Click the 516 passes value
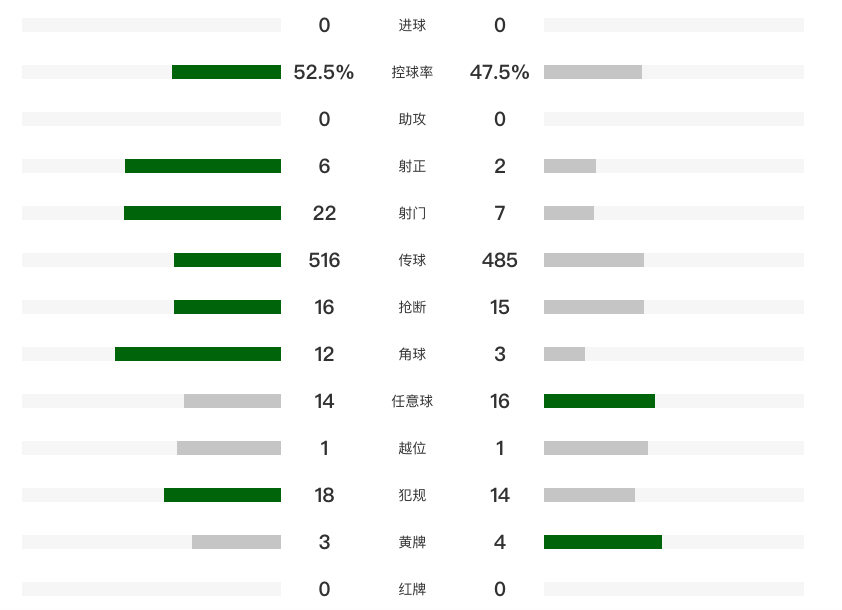The width and height of the screenshot is (842, 610). coord(324,260)
